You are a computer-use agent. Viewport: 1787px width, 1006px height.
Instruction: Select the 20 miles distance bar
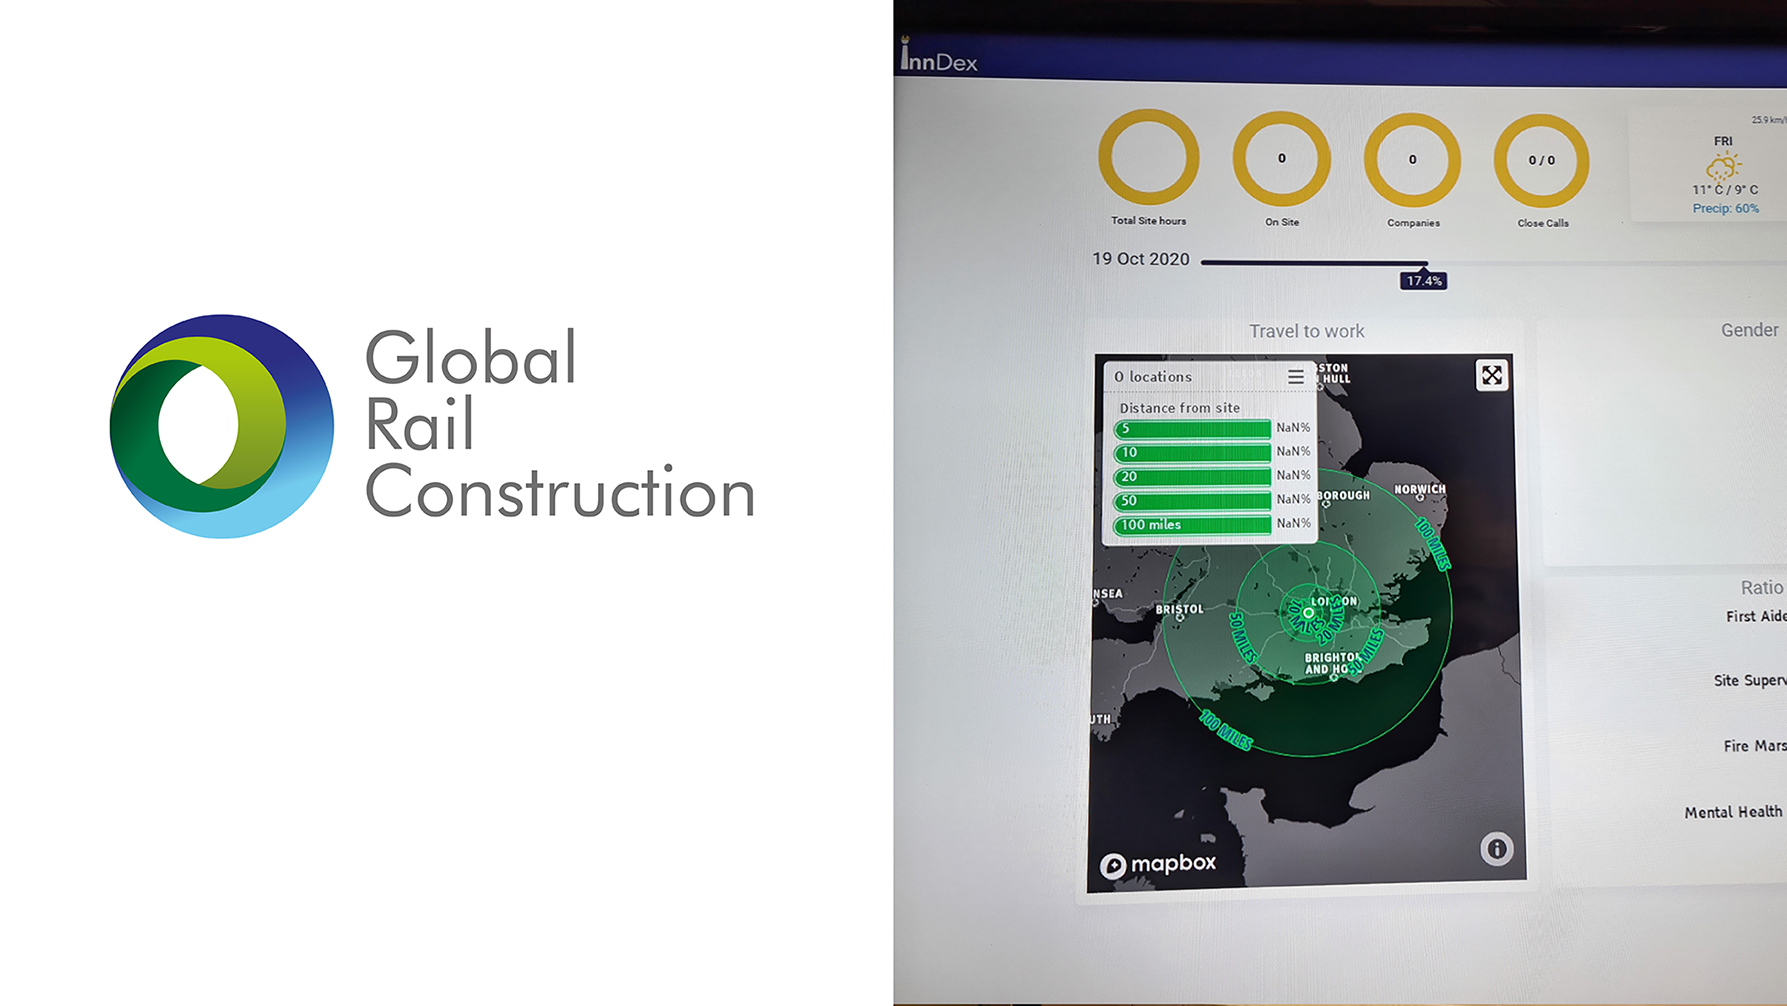(1192, 477)
